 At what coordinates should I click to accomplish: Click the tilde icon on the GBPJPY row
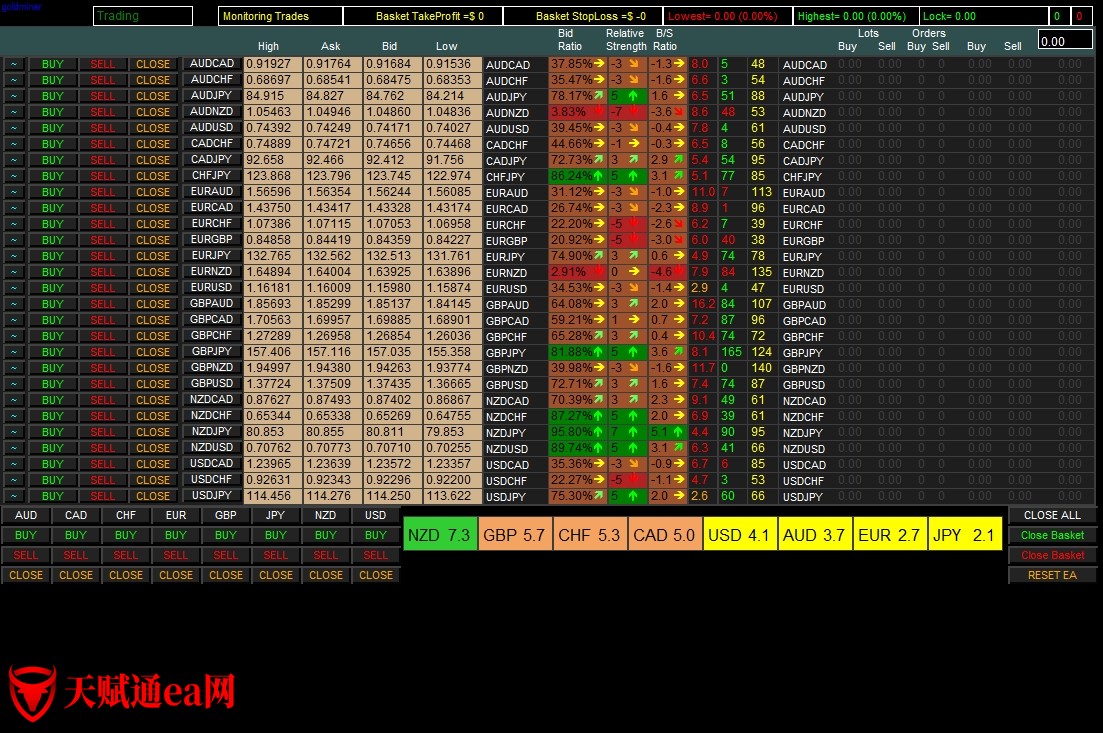14,352
